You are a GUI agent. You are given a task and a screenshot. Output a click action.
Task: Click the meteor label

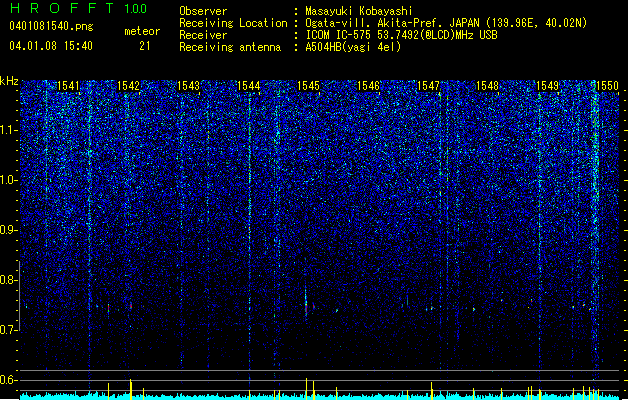coord(142,31)
